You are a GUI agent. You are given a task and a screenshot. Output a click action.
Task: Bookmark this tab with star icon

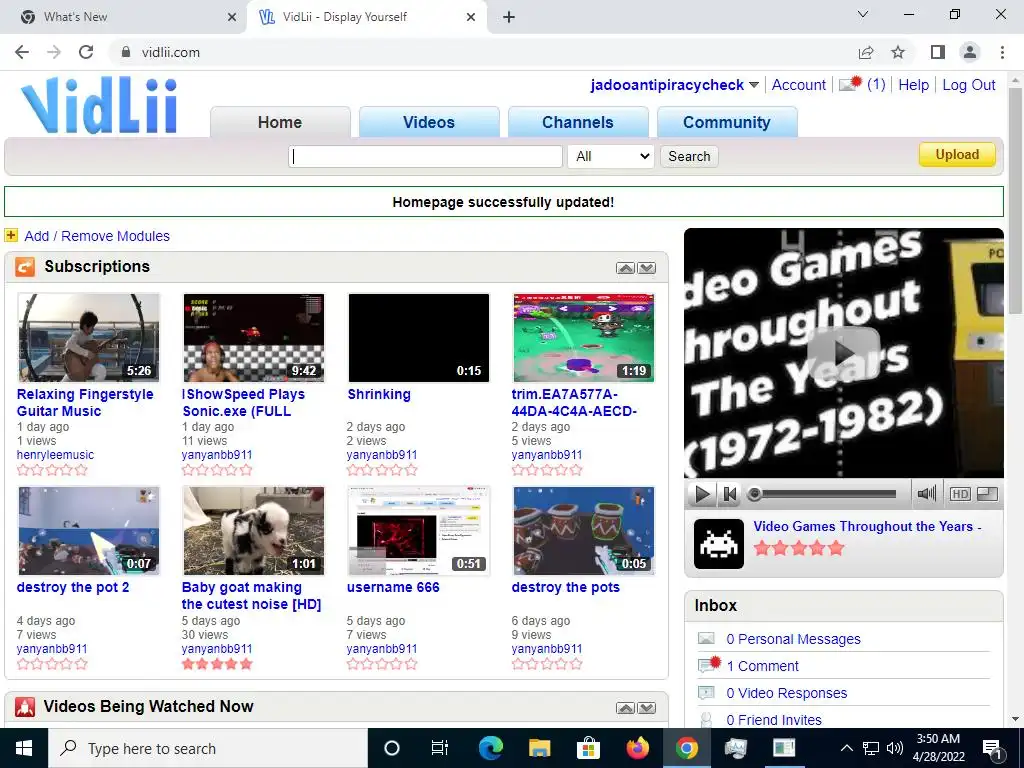click(x=898, y=52)
